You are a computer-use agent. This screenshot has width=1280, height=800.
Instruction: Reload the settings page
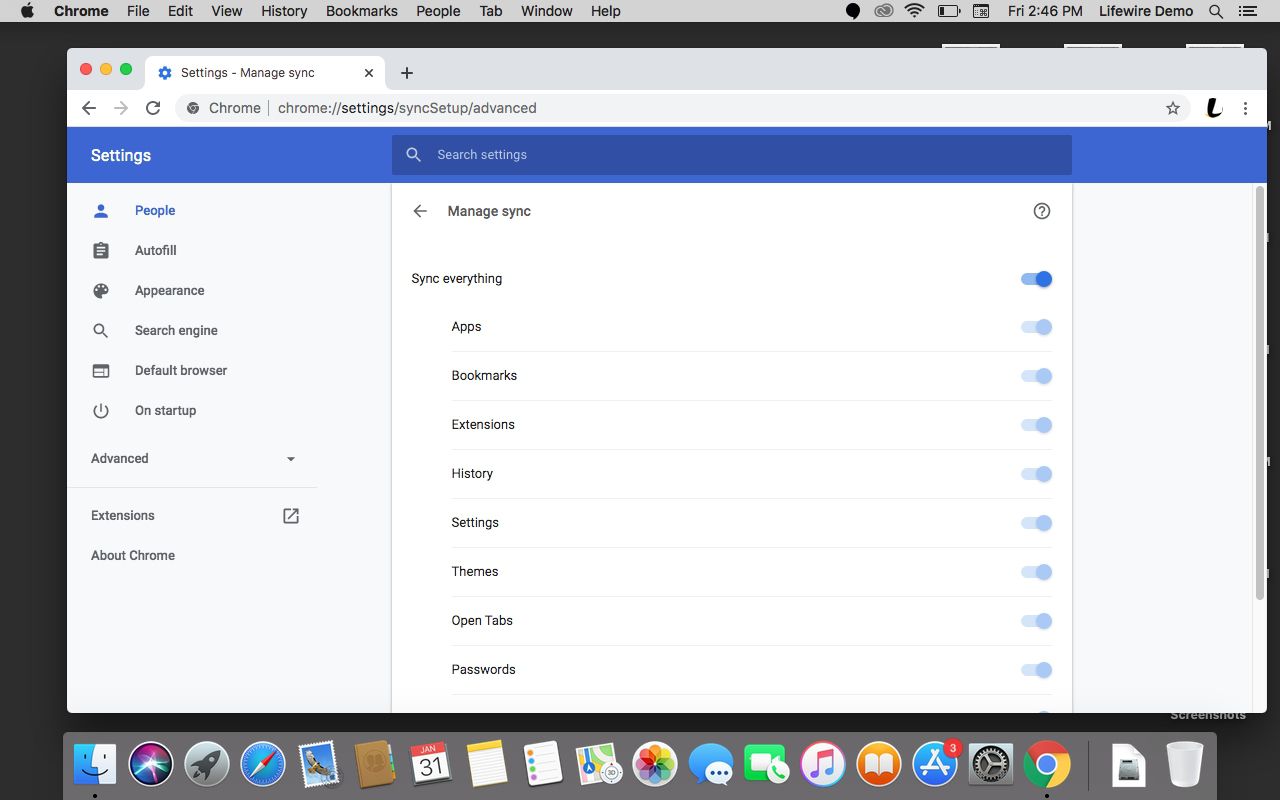click(153, 108)
